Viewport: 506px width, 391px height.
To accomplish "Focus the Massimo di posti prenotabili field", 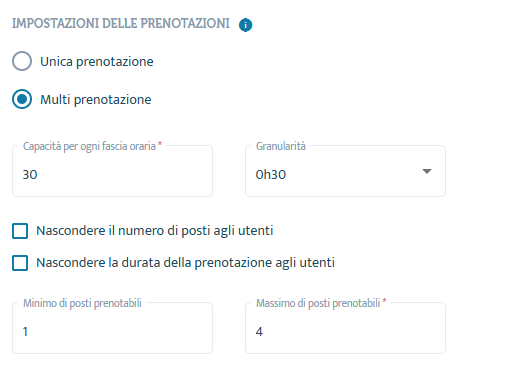I will click(345, 328).
